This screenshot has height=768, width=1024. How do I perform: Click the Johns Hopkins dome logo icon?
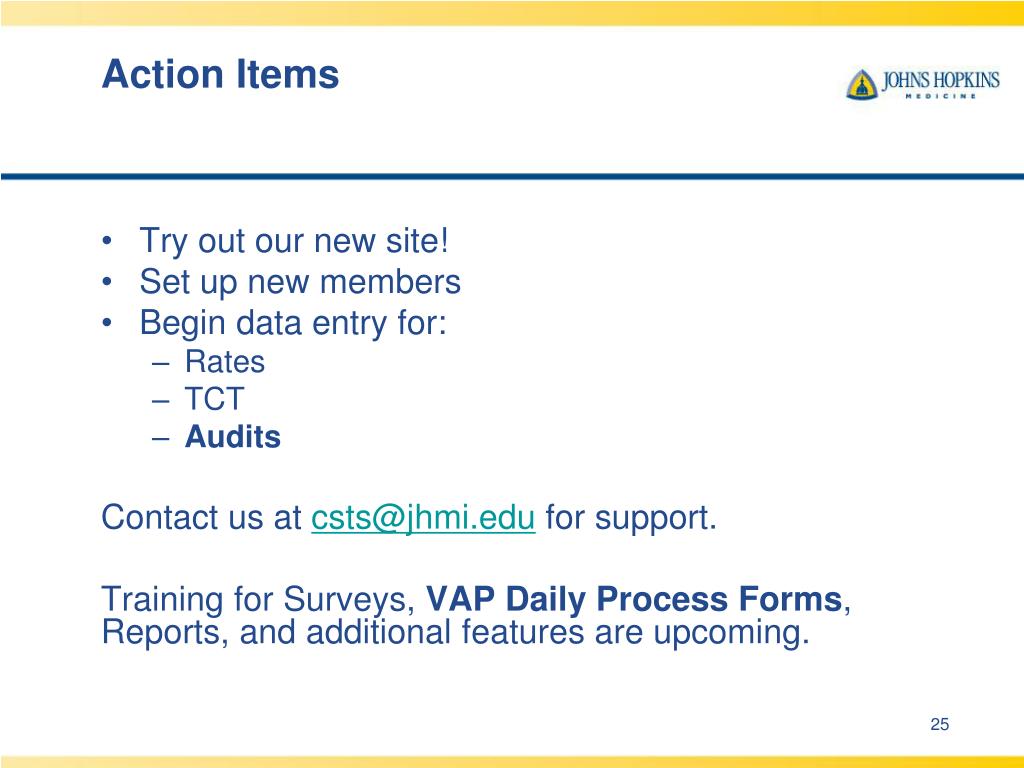pos(862,84)
